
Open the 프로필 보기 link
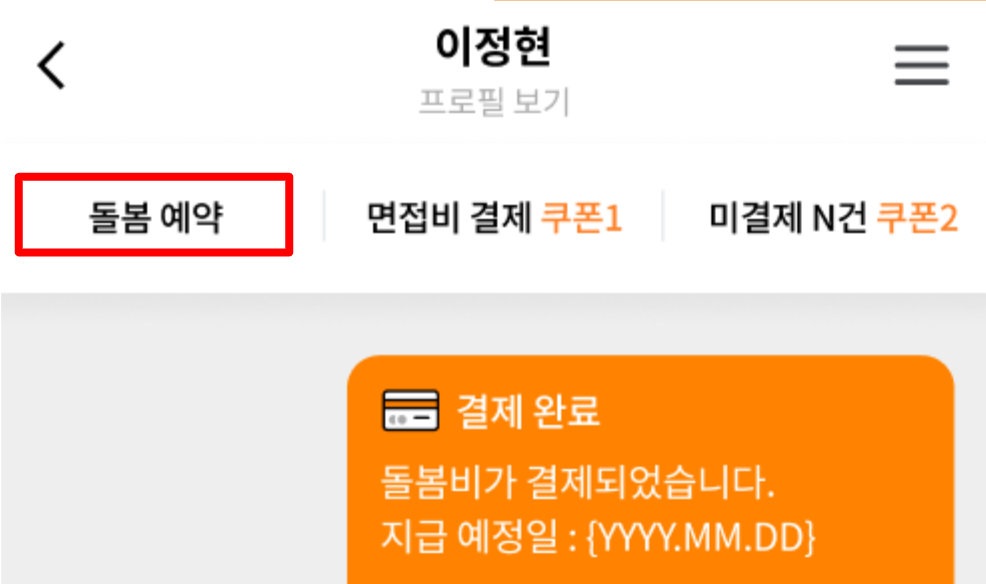[494, 101]
